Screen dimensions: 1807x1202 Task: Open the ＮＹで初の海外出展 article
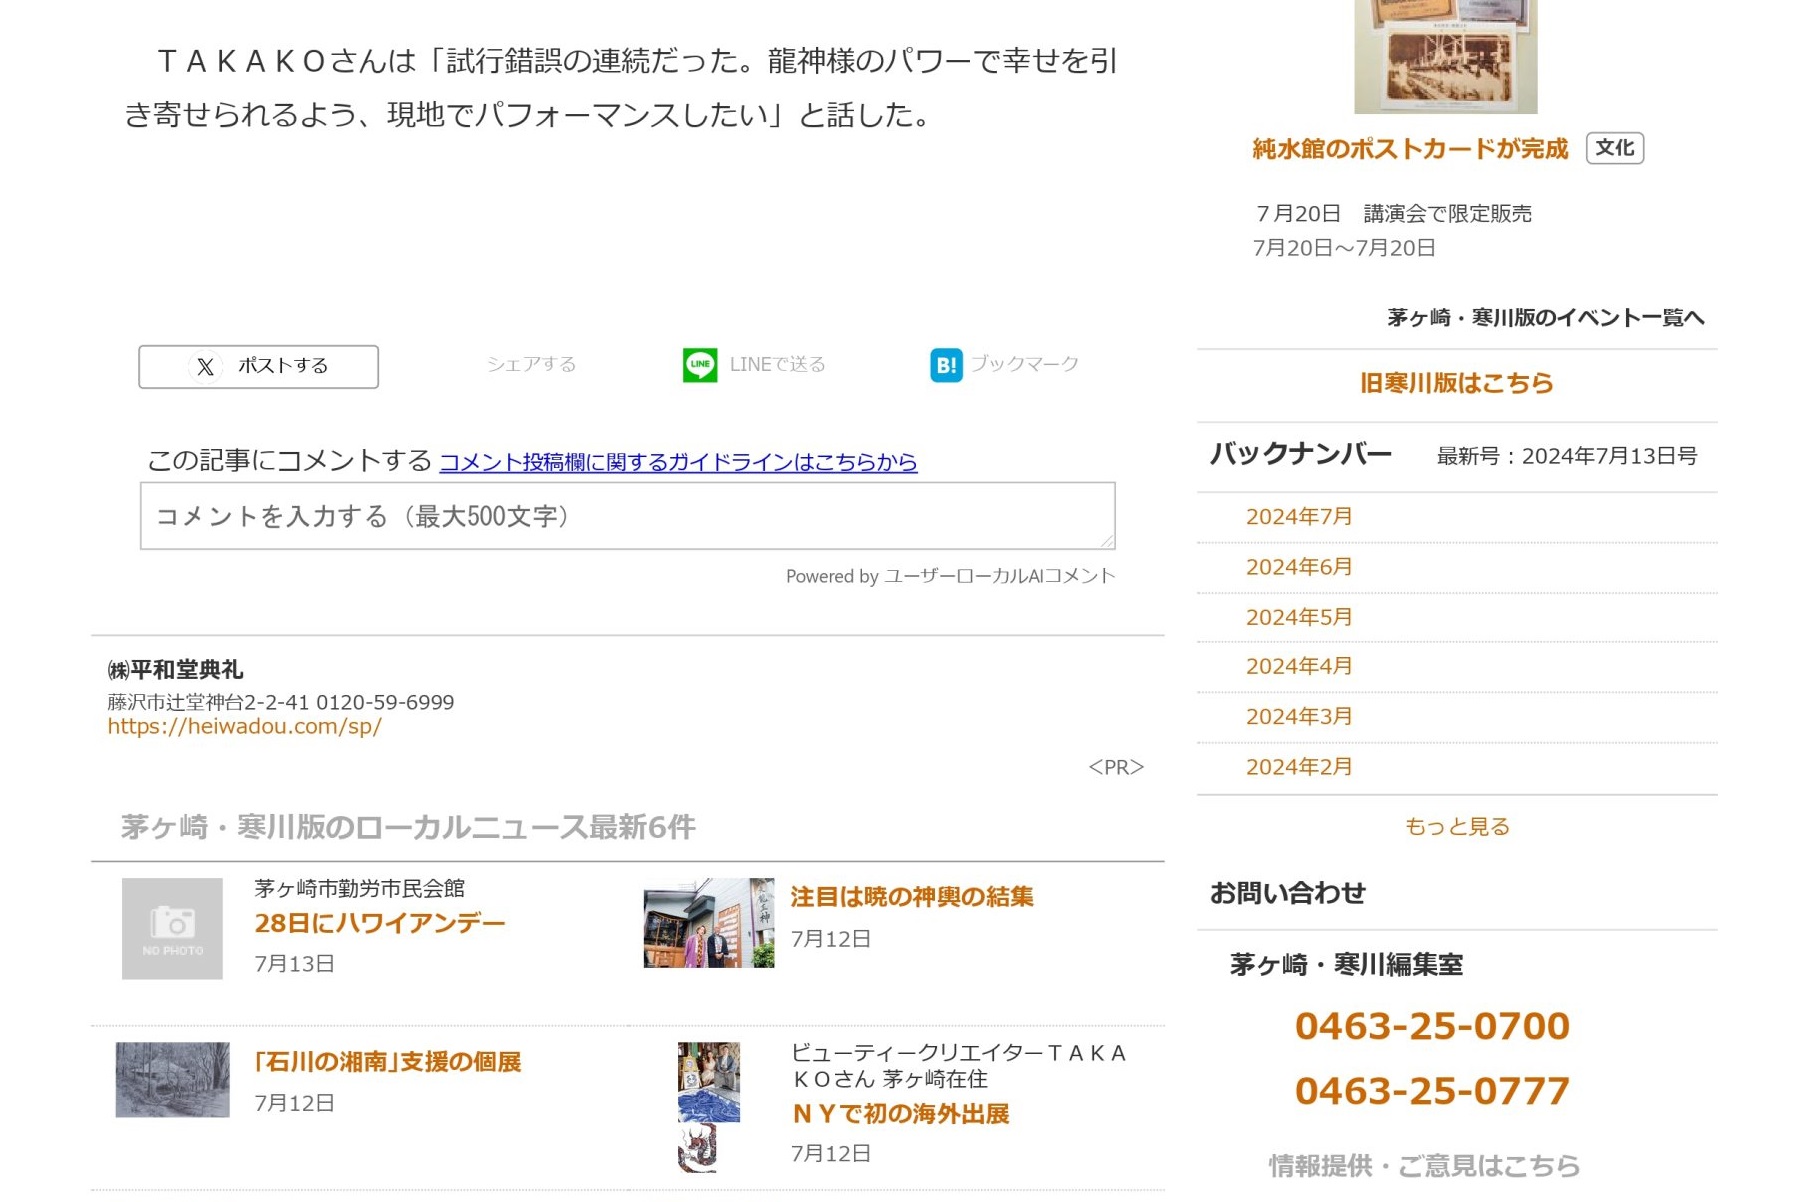(x=900, y=1114)
